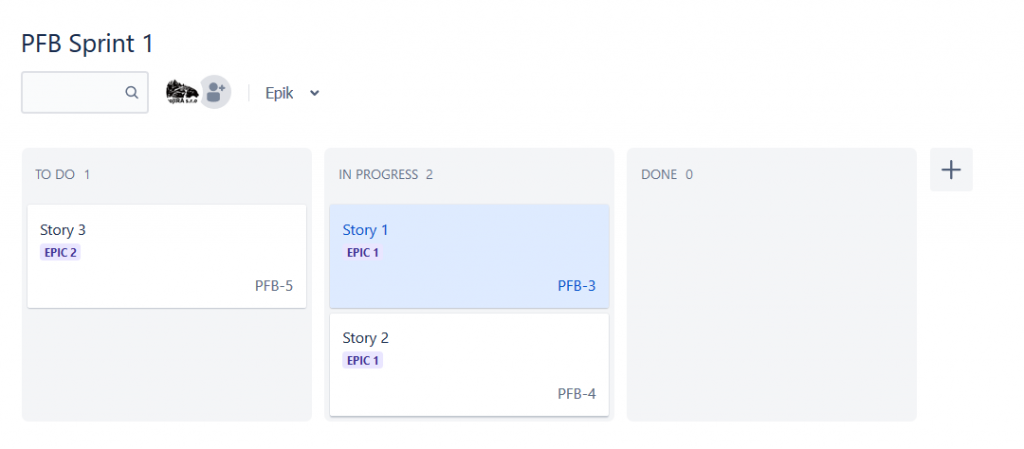Open issue key PFB-5
The image size is (1024, 449).
pyautogui.click(x=274, y=286)
